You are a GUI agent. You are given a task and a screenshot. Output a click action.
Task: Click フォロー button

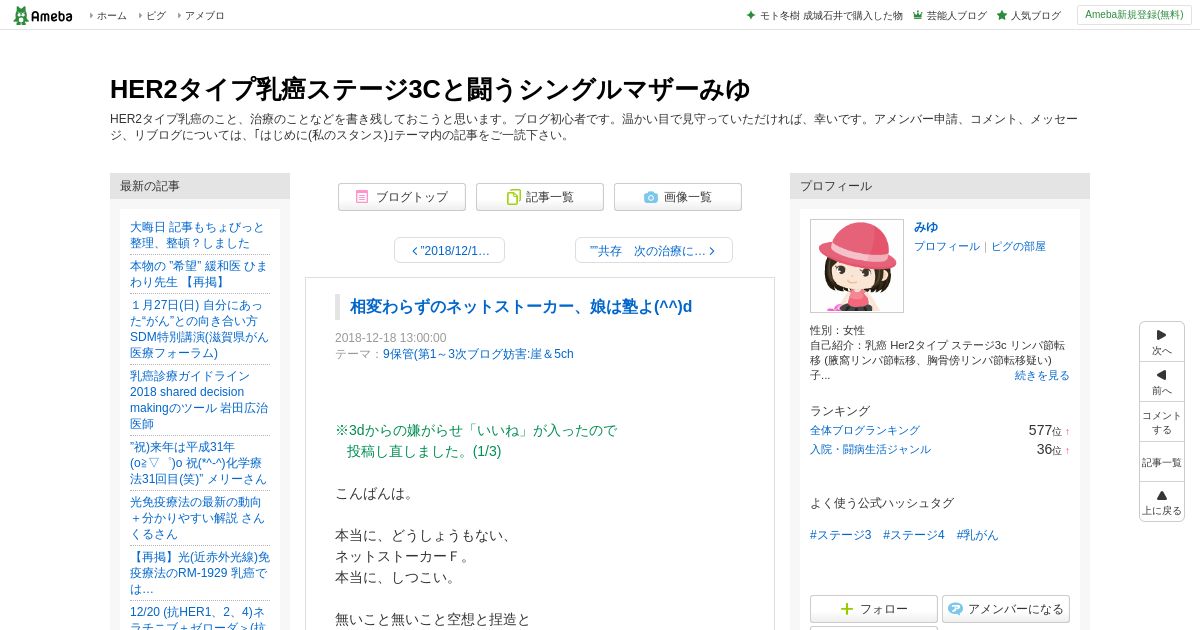click(874, 609)
